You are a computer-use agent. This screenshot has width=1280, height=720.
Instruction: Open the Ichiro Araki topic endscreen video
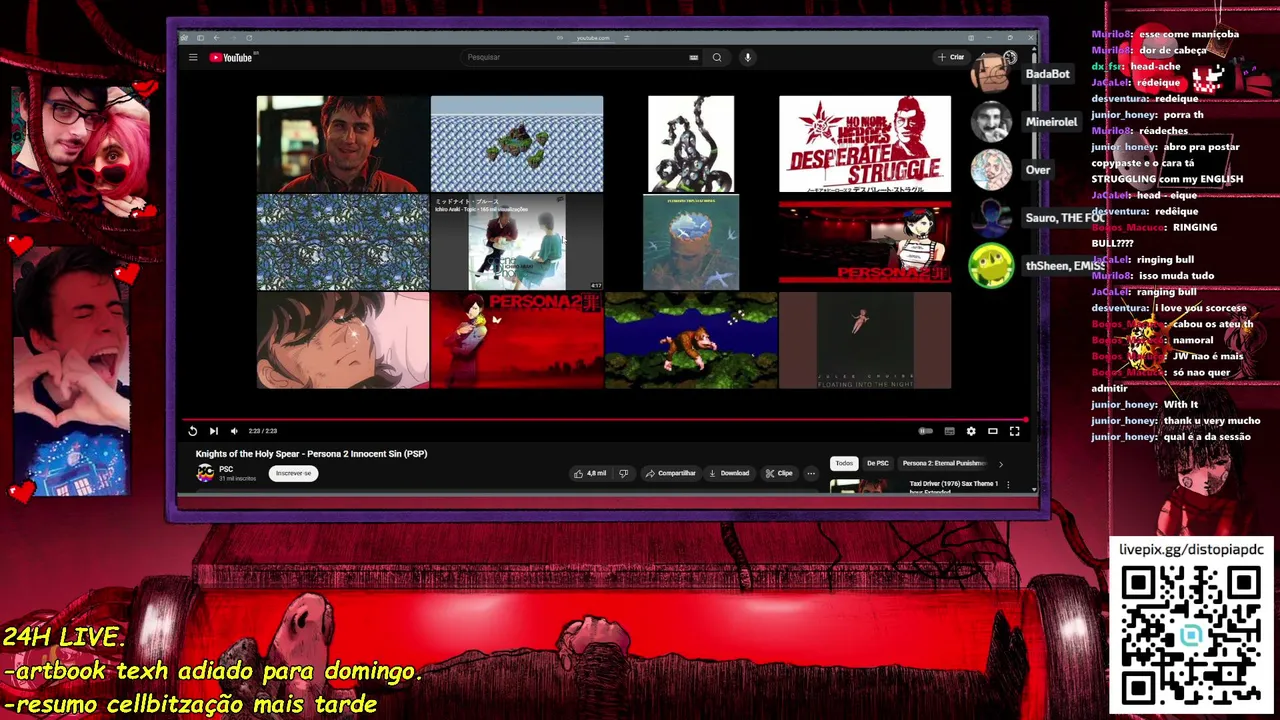pos(517,242)
